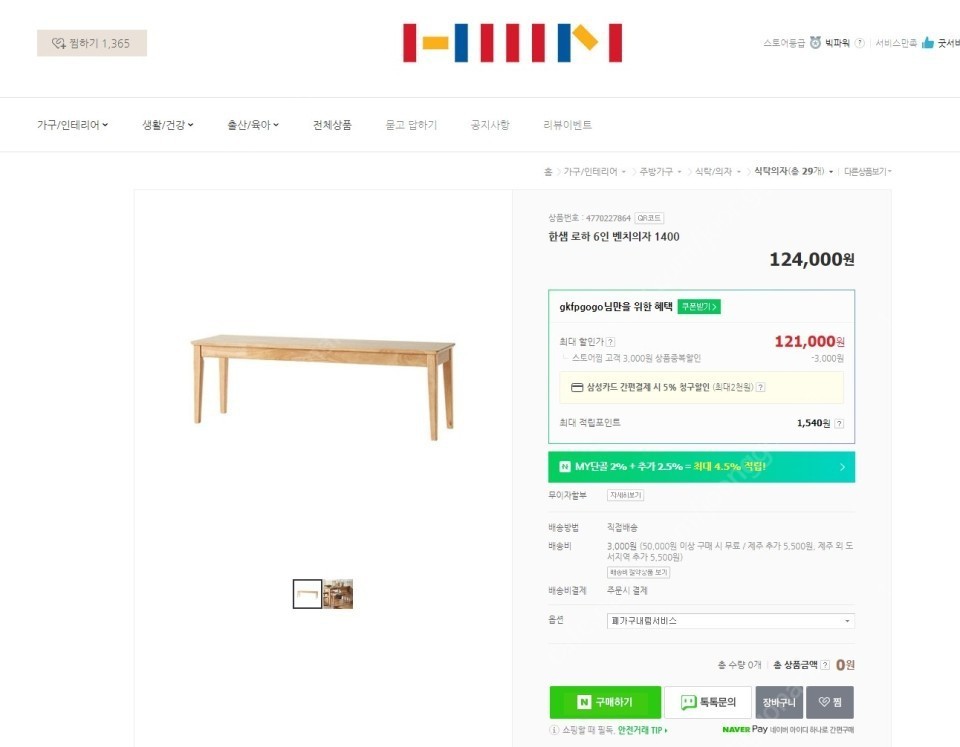Image resolution: width=960 pixels, height=747 pixels.
Task: Click the heart icon on 찜 button
Action: [x=823, y=702]
